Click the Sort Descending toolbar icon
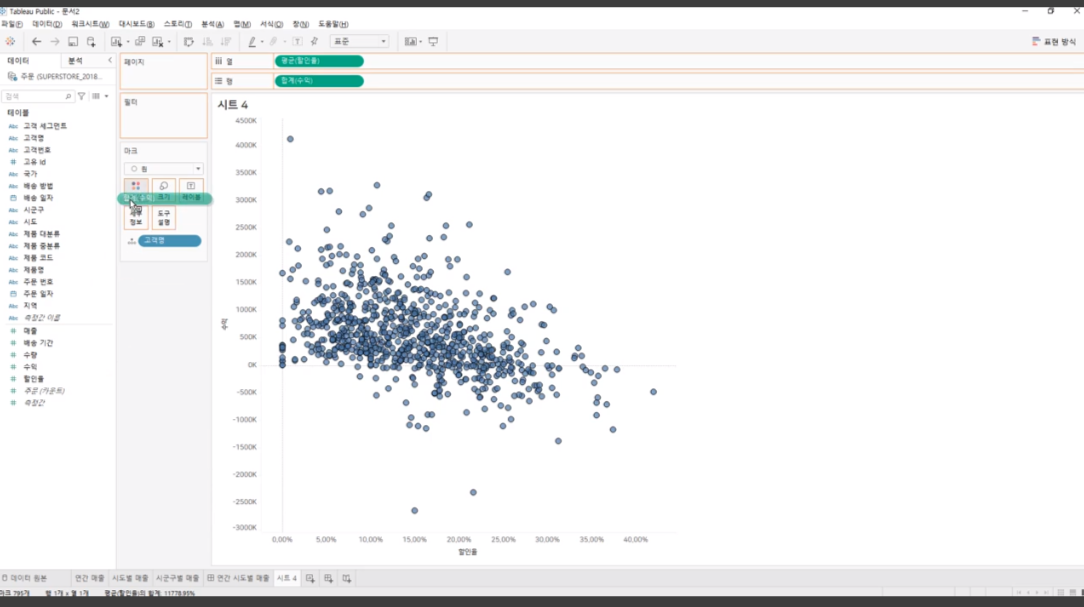Image resolution: width=1084 pixels, height=607 pixels. coord(225,41)
